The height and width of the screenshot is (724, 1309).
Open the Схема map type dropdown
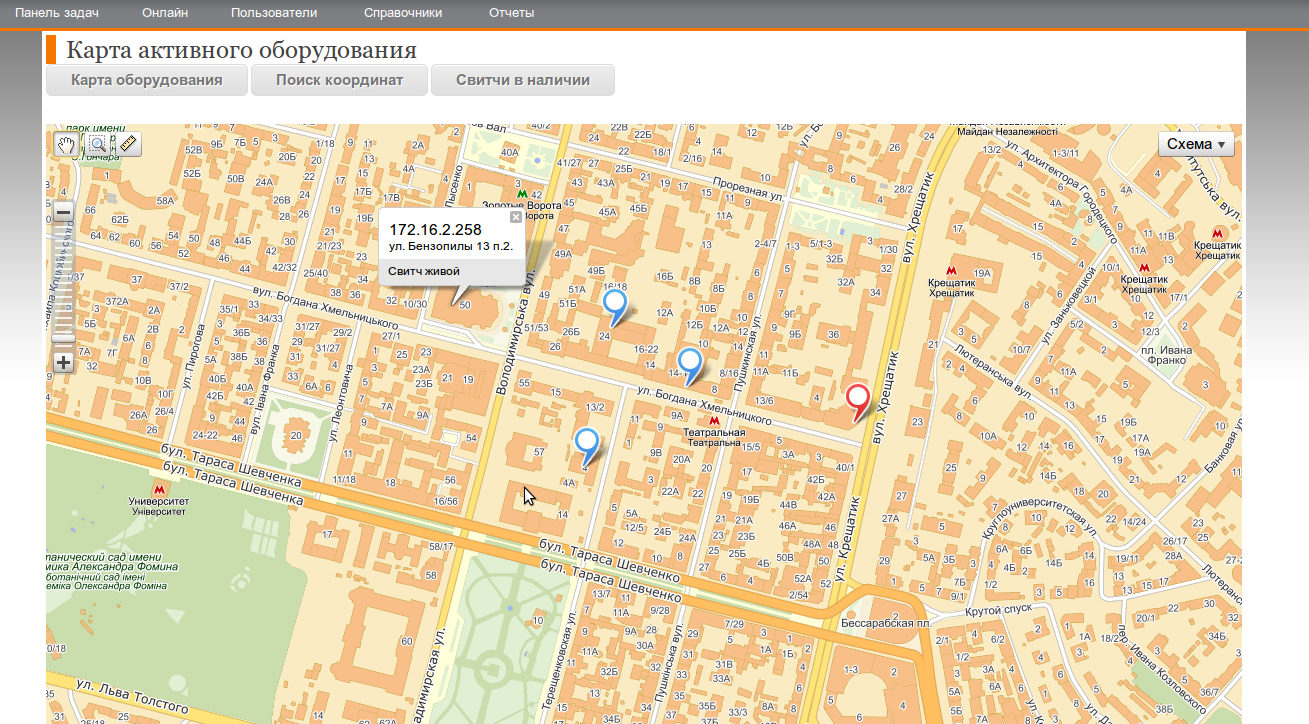[x=1196, y=144]
